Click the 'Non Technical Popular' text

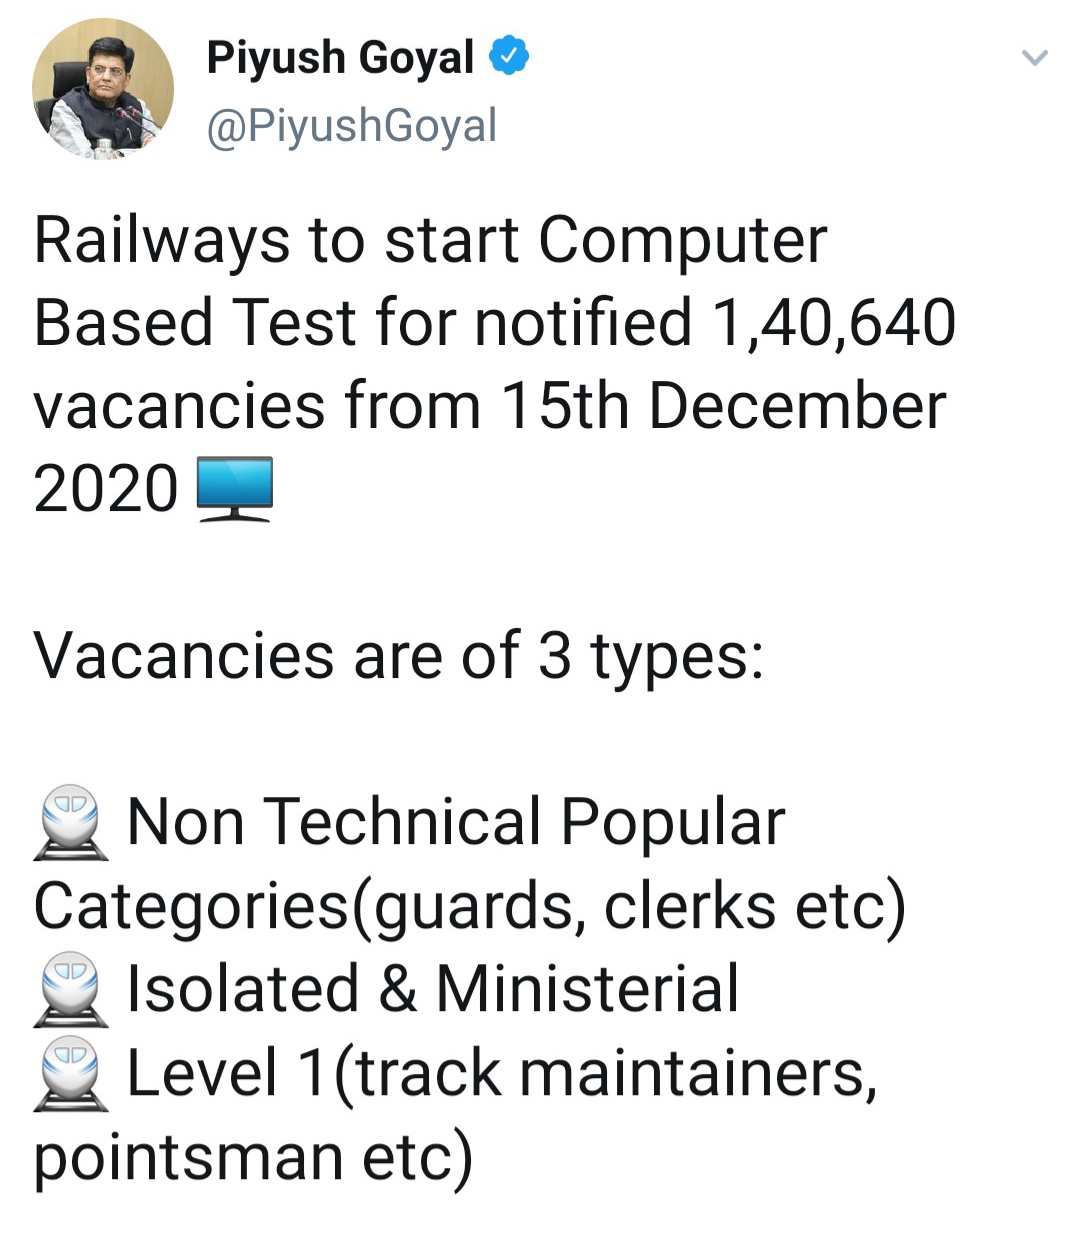(456, 823)
